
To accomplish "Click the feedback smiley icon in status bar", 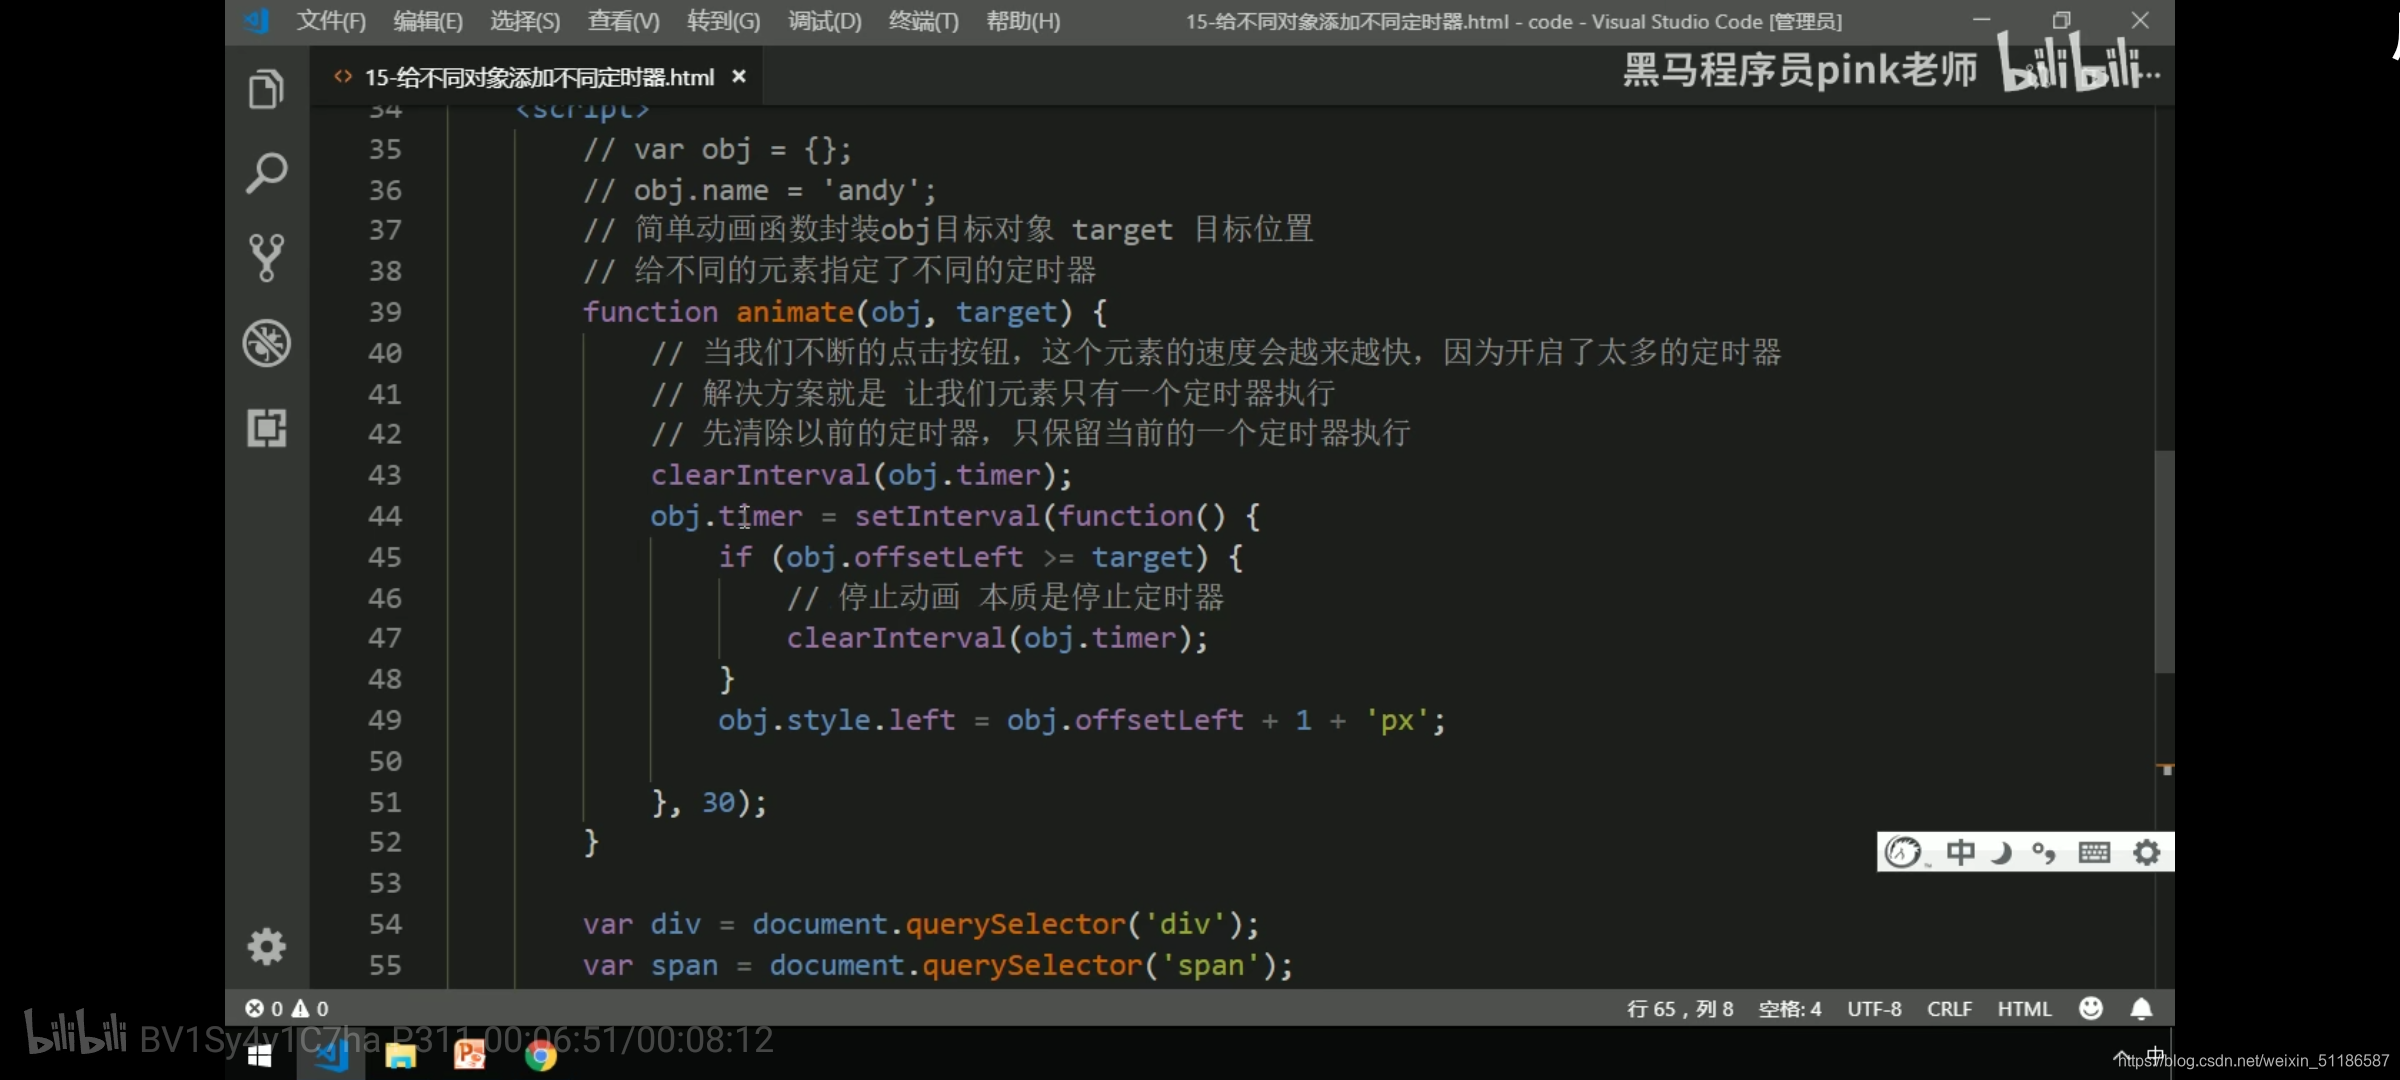I will point(2090,1009).
